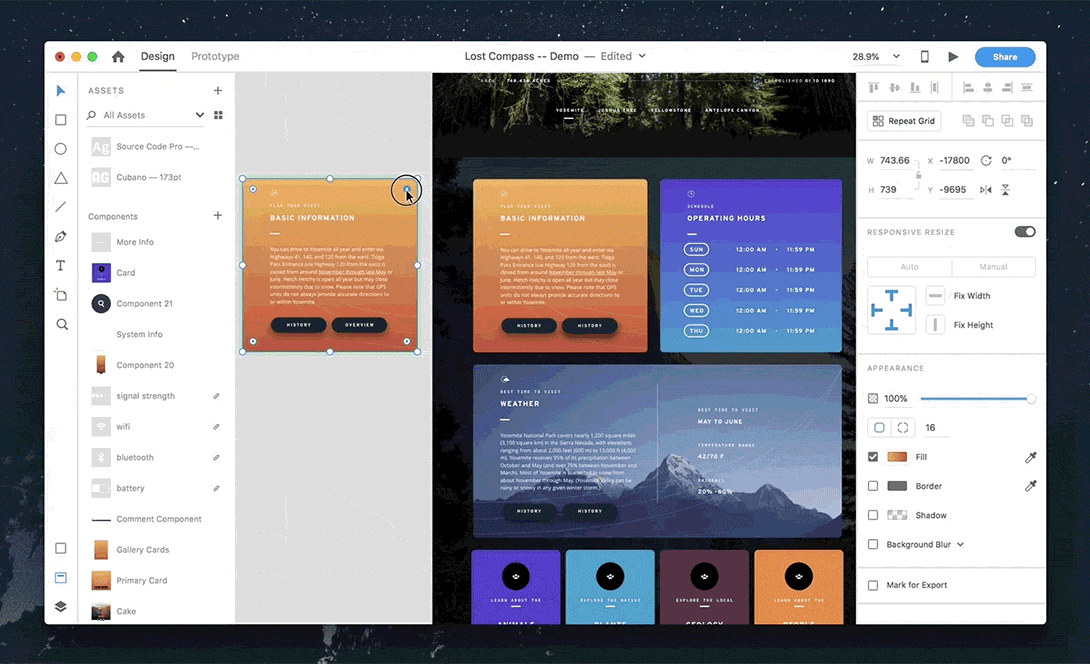This screenshot has width=1090, height=664.
Task: Open the Fill color swatch
Action: [897, 457]
